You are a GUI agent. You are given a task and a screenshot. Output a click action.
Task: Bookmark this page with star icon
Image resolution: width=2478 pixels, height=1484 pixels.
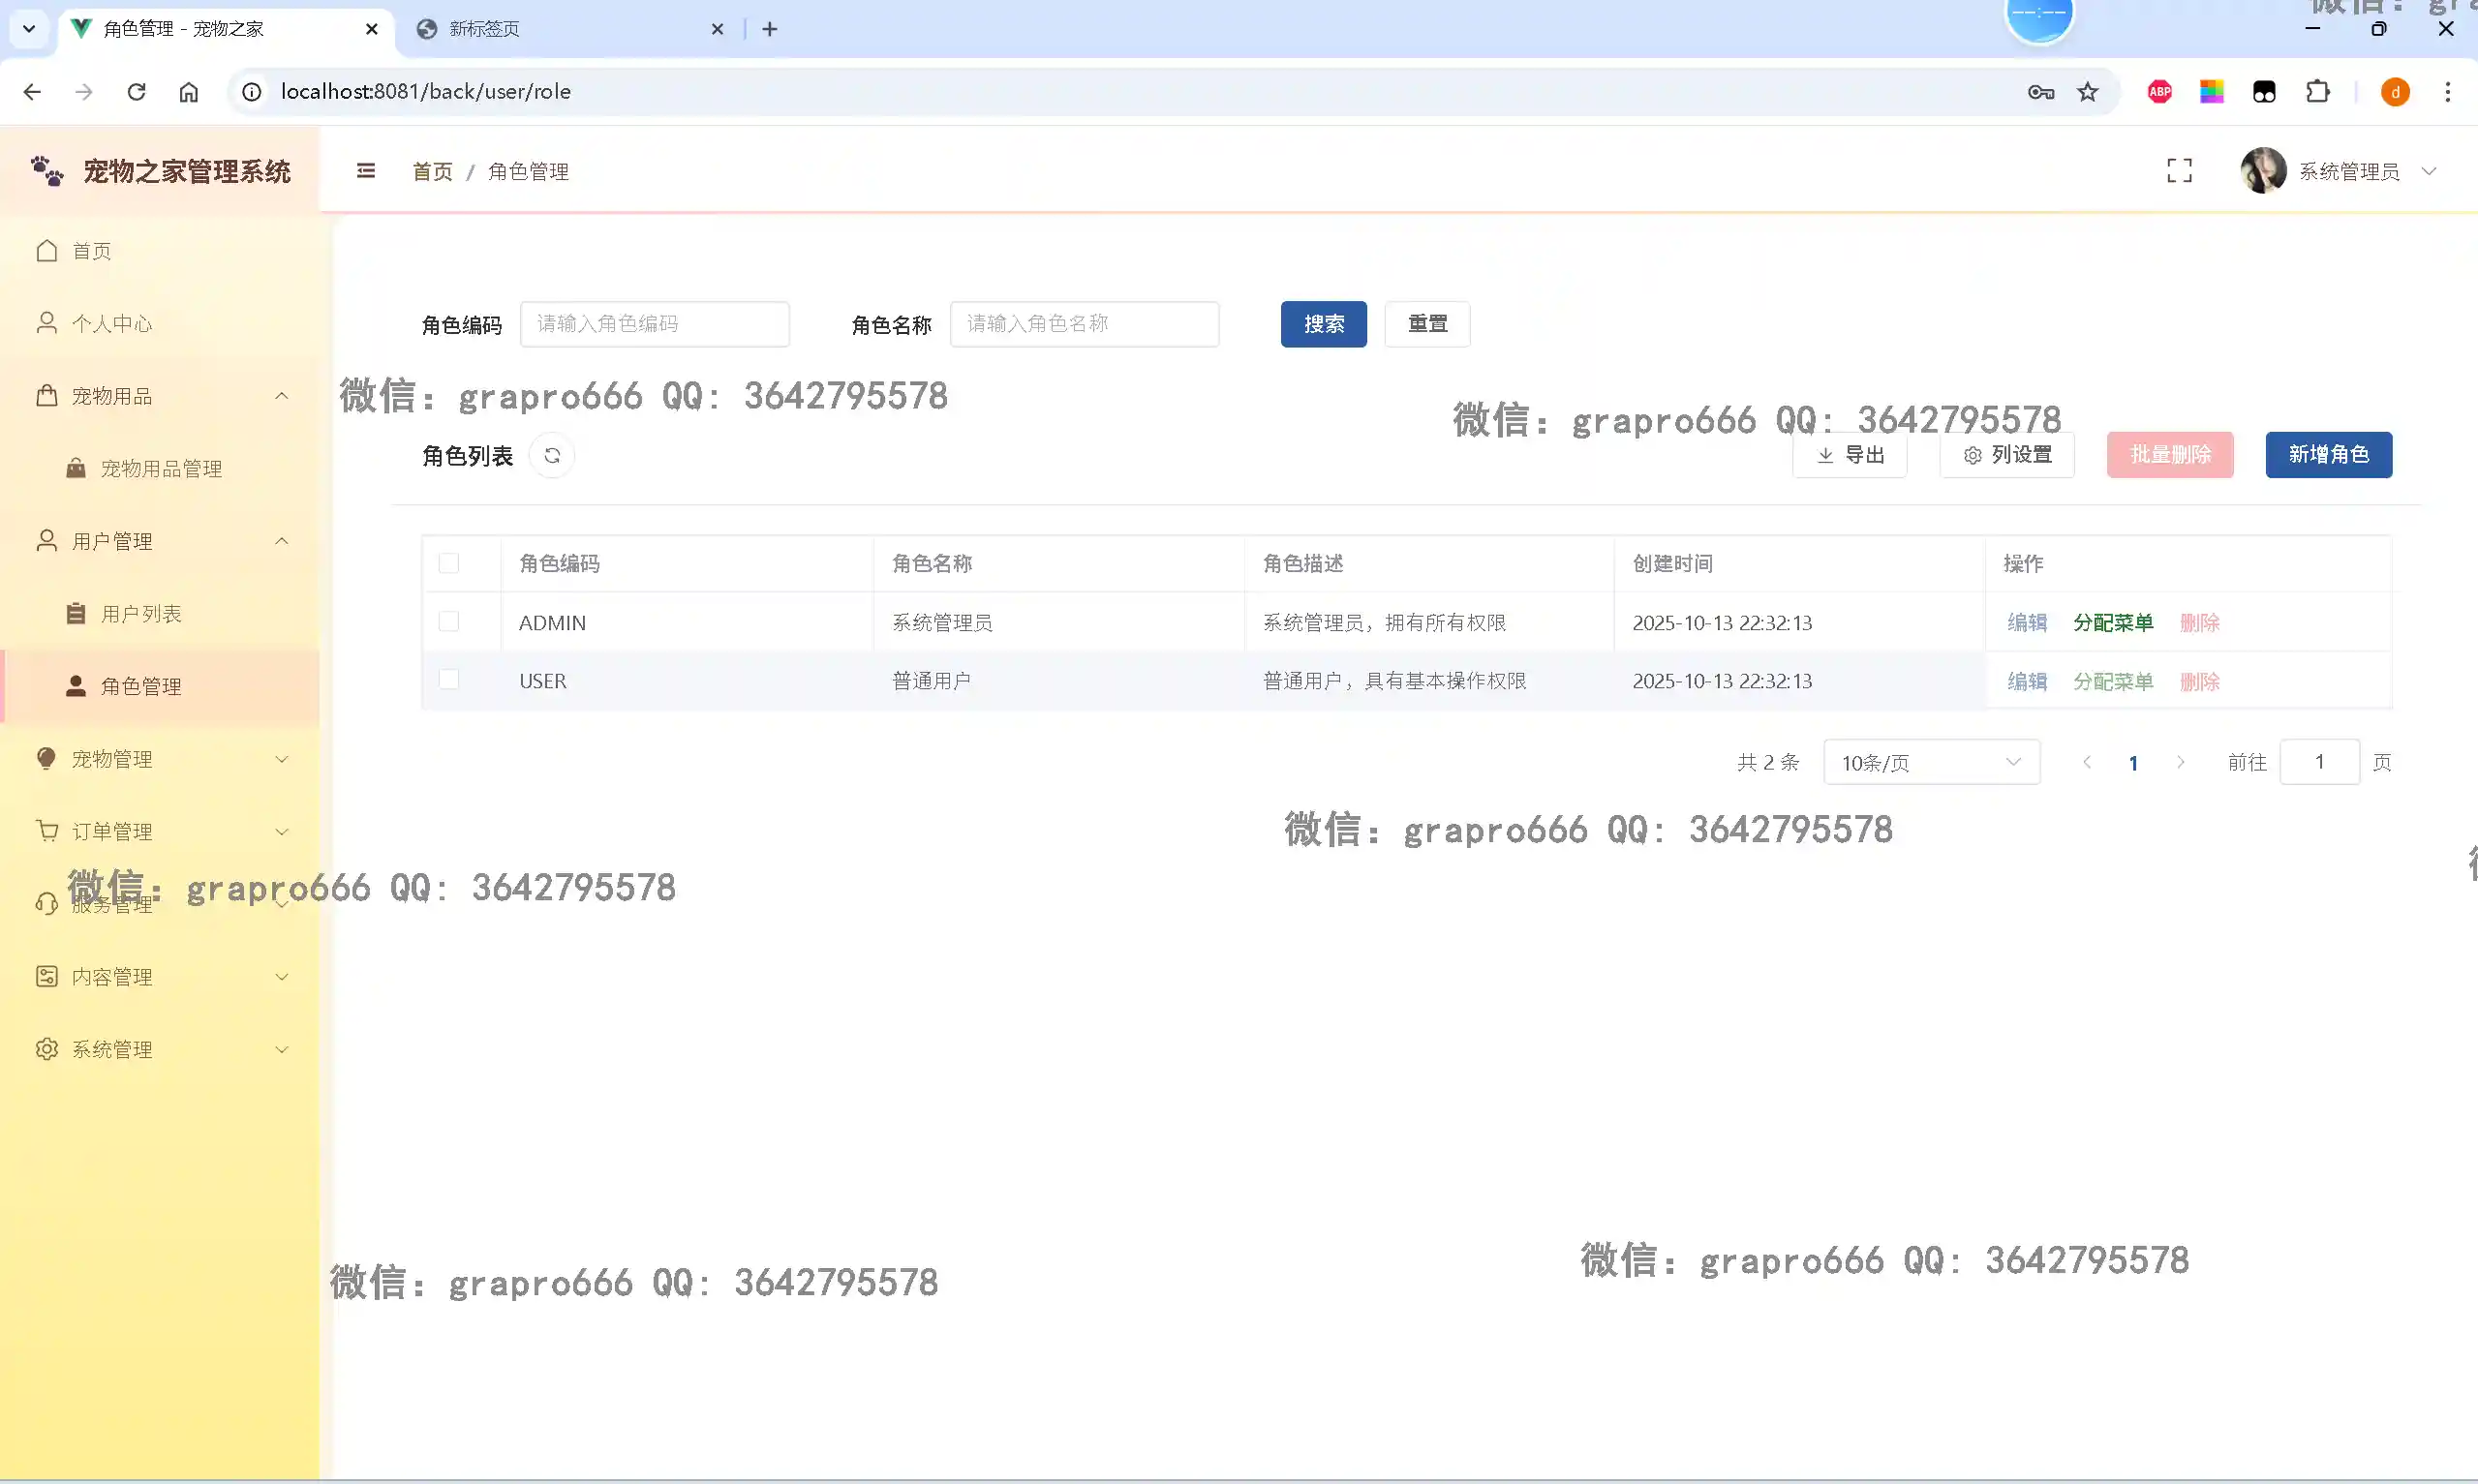pos(2087,92)
